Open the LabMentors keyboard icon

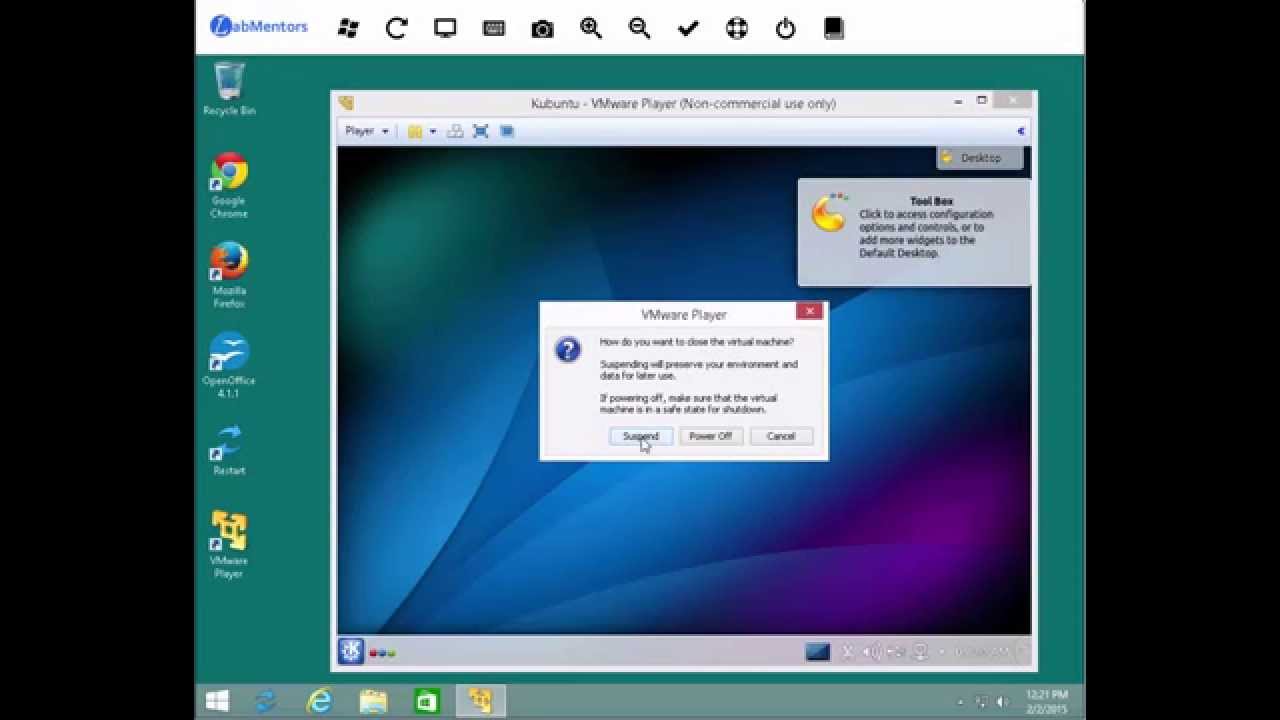tap(494, 28)
